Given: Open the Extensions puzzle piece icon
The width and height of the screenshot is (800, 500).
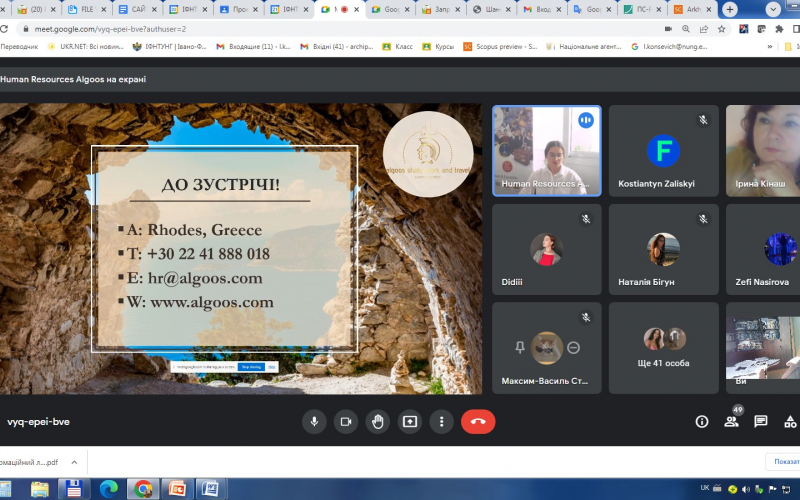Looking at the screenshot, I should coord(779,29).
